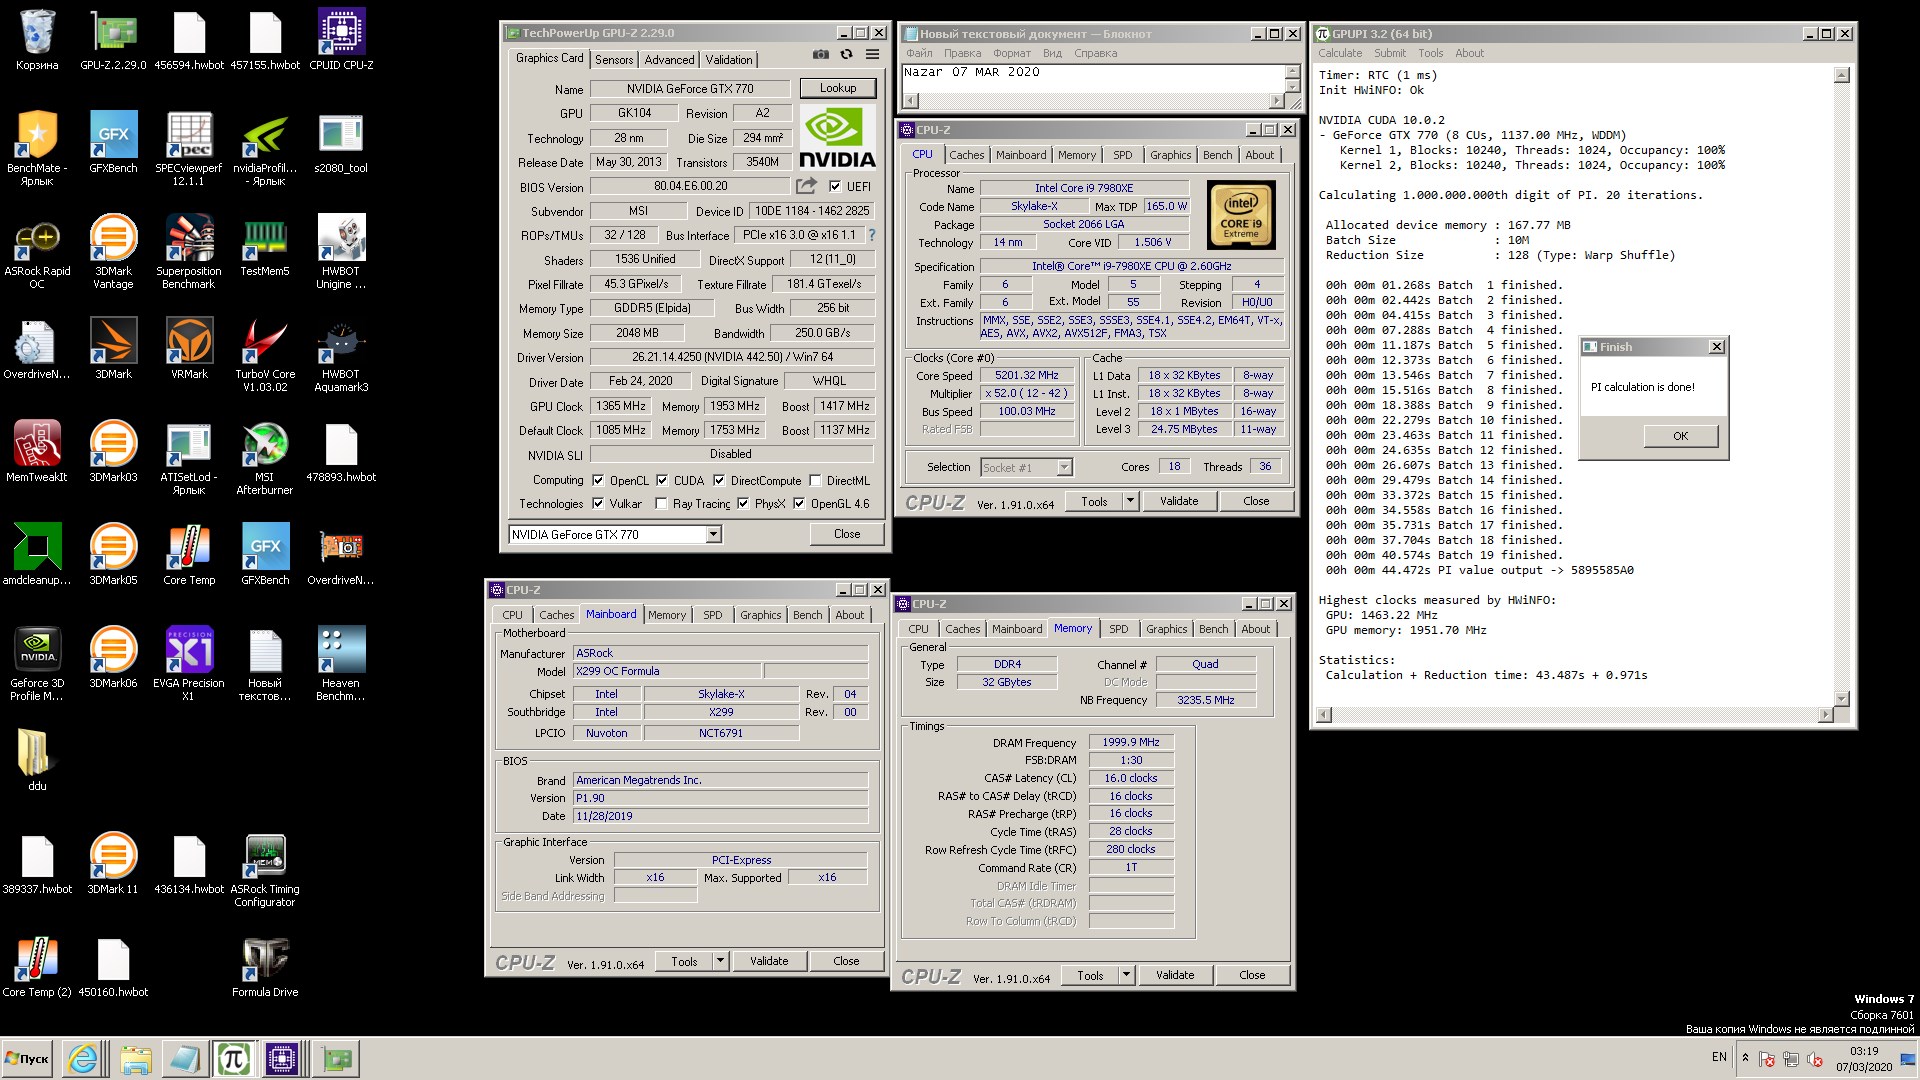The height and width of the screenshot is (1080, 1920).
Task: Toggle the OpenCL checkbox
Action: point(598,480)
